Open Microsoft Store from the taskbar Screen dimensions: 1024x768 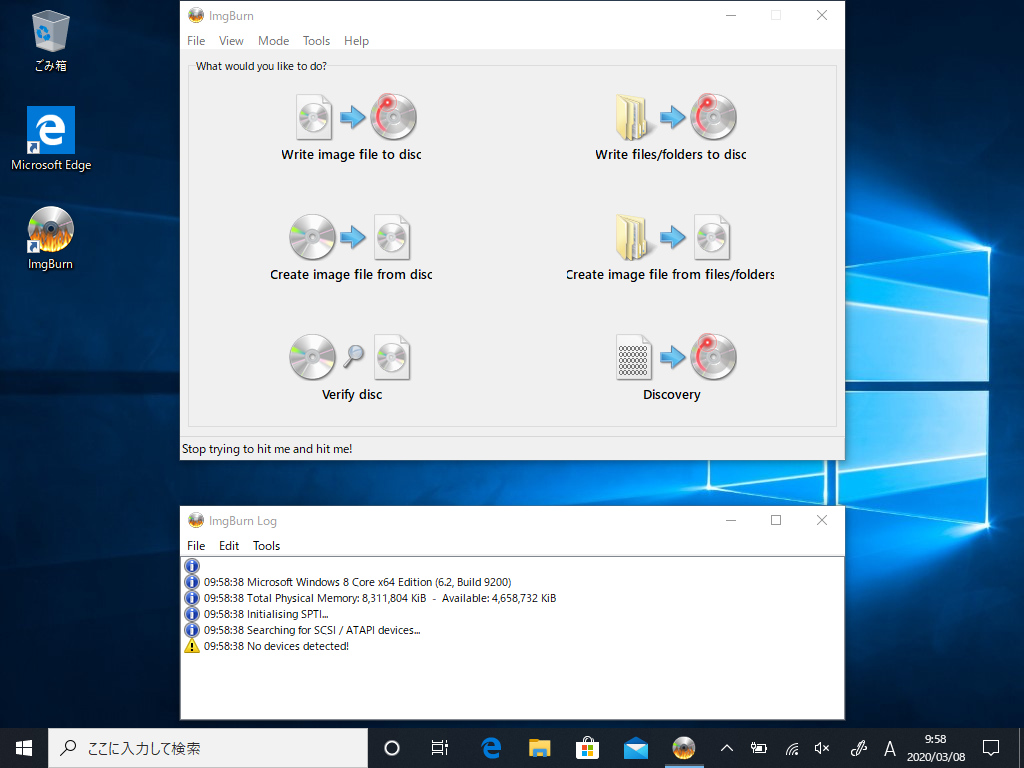click(x=587, y=747)
